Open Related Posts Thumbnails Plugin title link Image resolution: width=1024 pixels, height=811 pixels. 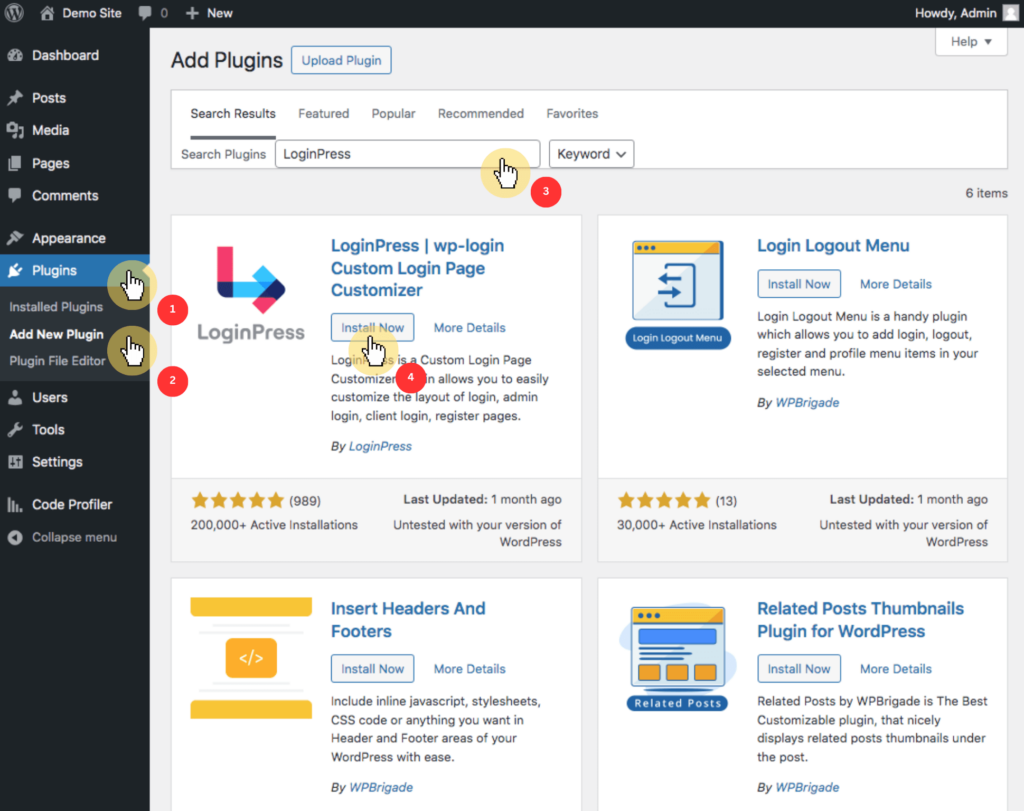[861, 620]
